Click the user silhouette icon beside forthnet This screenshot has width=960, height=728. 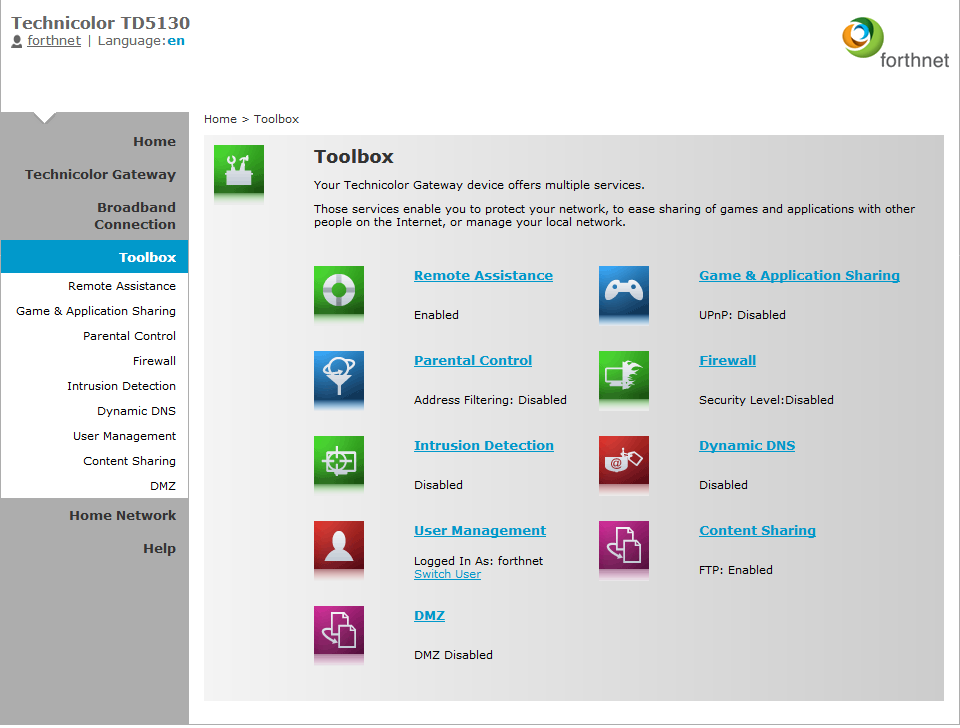(17, 41)
